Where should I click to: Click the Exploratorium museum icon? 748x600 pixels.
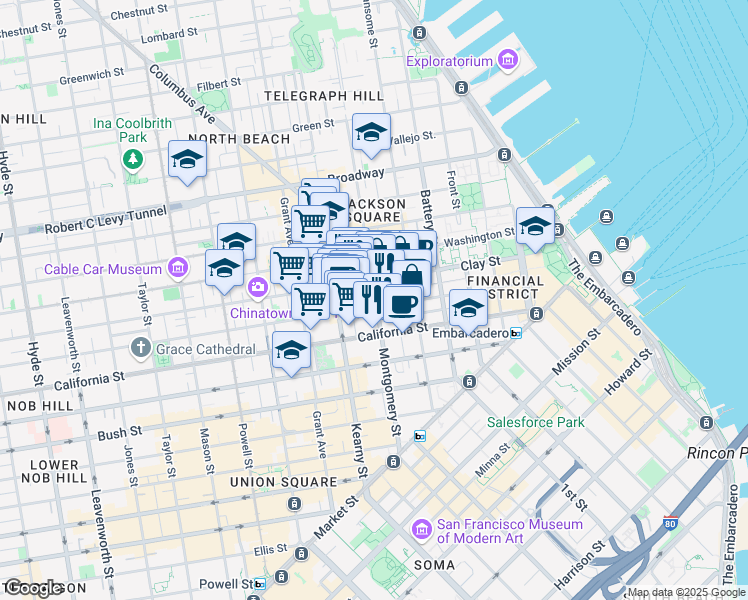508,61
